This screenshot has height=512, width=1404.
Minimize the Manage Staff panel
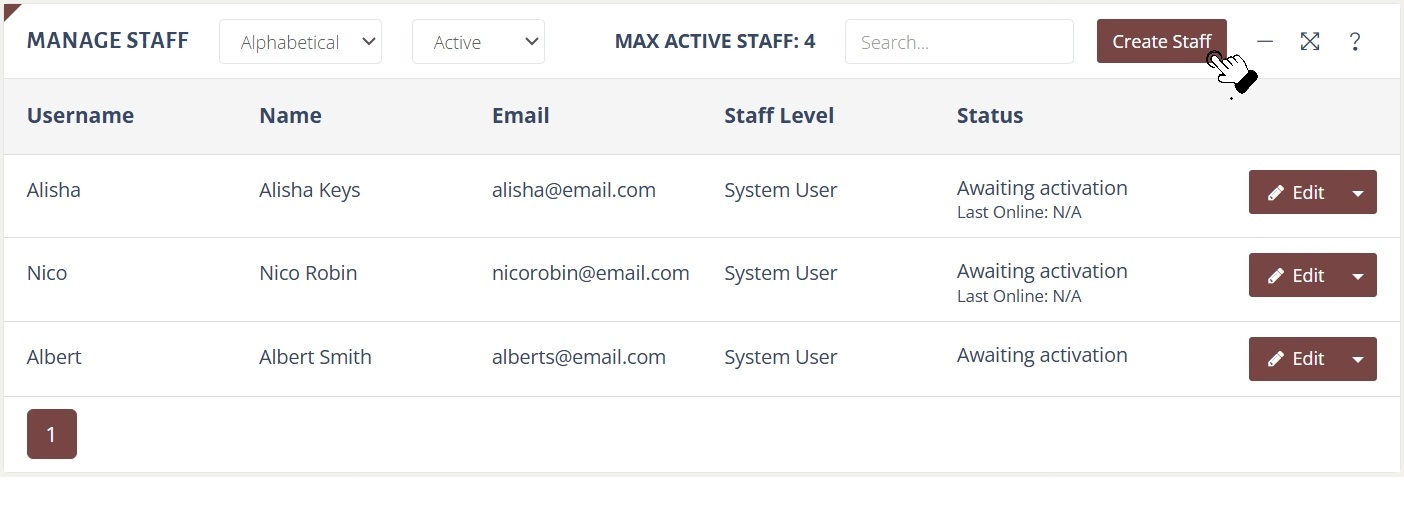point(1265,41)
